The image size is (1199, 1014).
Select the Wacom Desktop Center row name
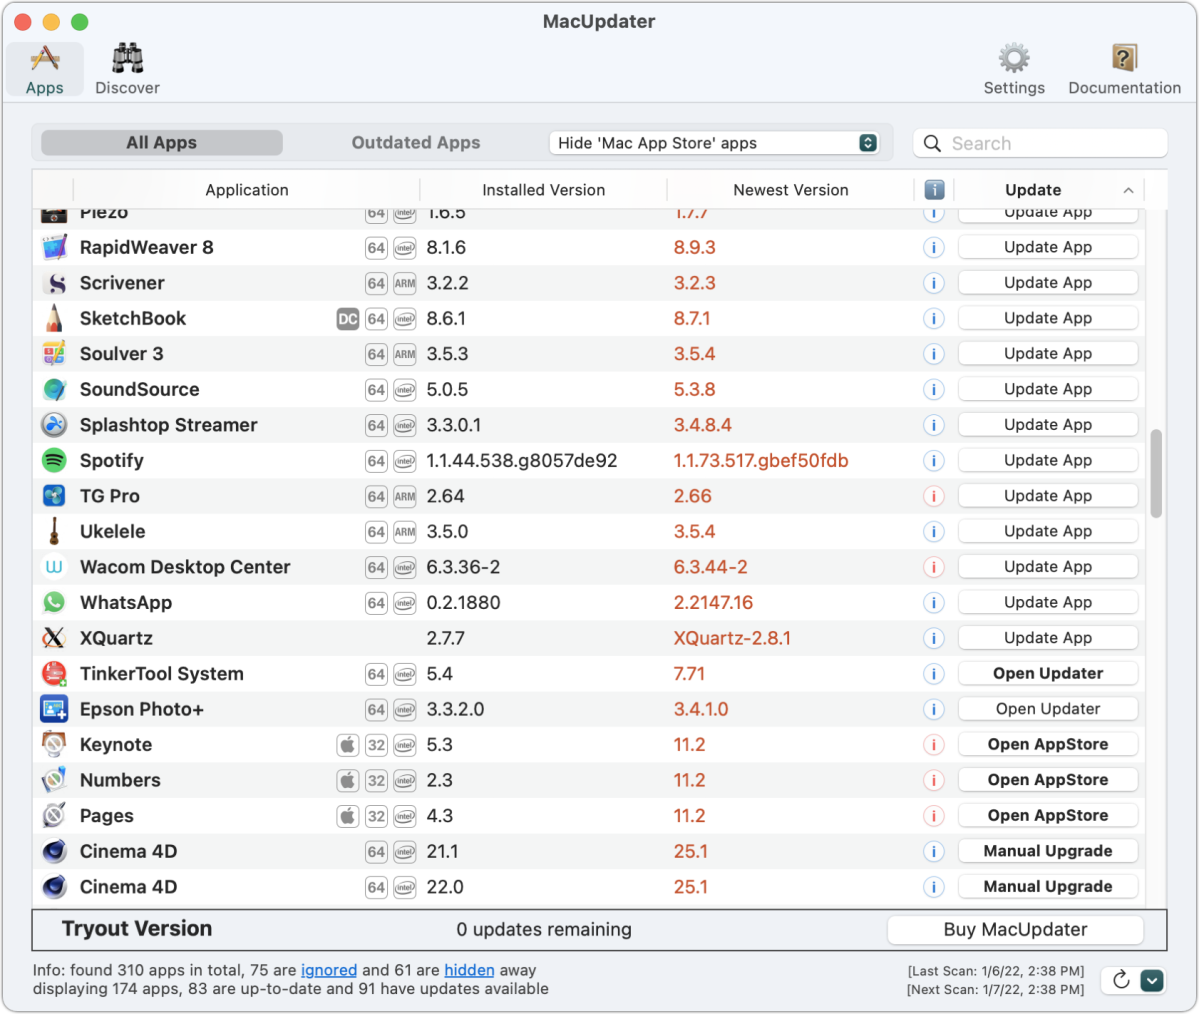point(185,567)
